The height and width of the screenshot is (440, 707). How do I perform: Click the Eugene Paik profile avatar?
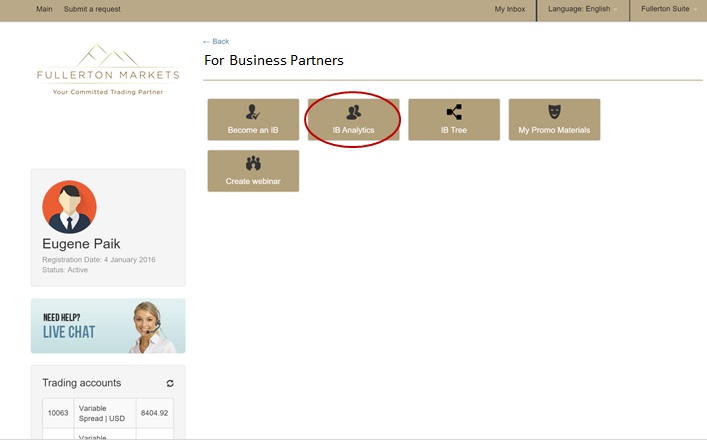[x=69, y=207]
